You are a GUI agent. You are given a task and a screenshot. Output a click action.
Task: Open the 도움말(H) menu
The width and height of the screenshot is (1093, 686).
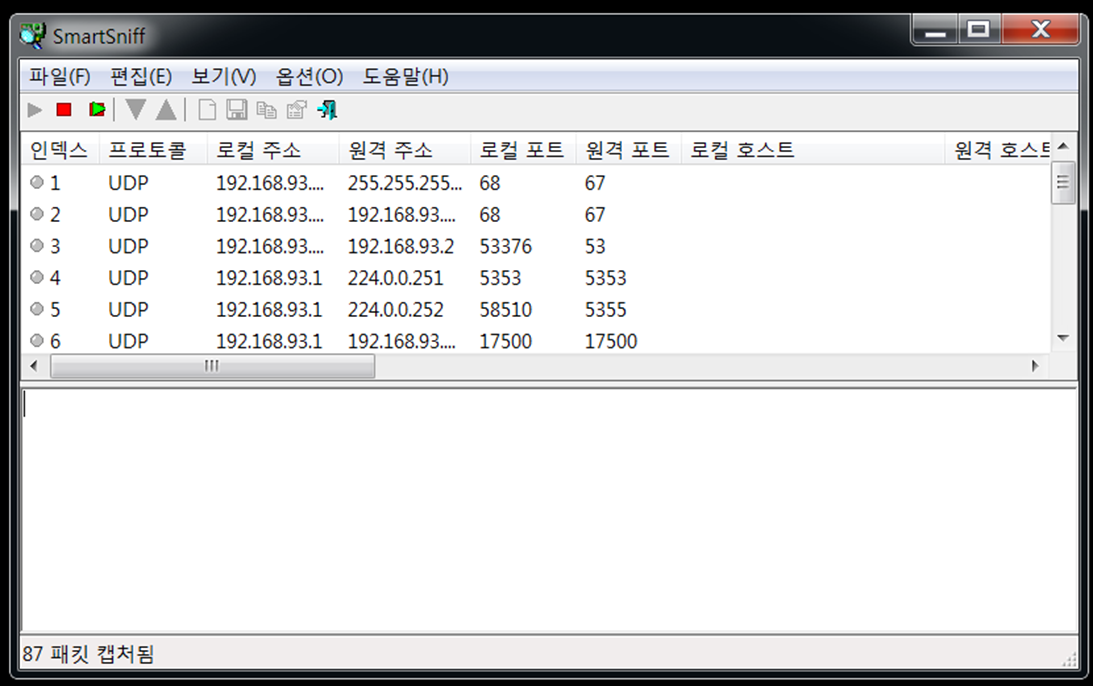405,76
